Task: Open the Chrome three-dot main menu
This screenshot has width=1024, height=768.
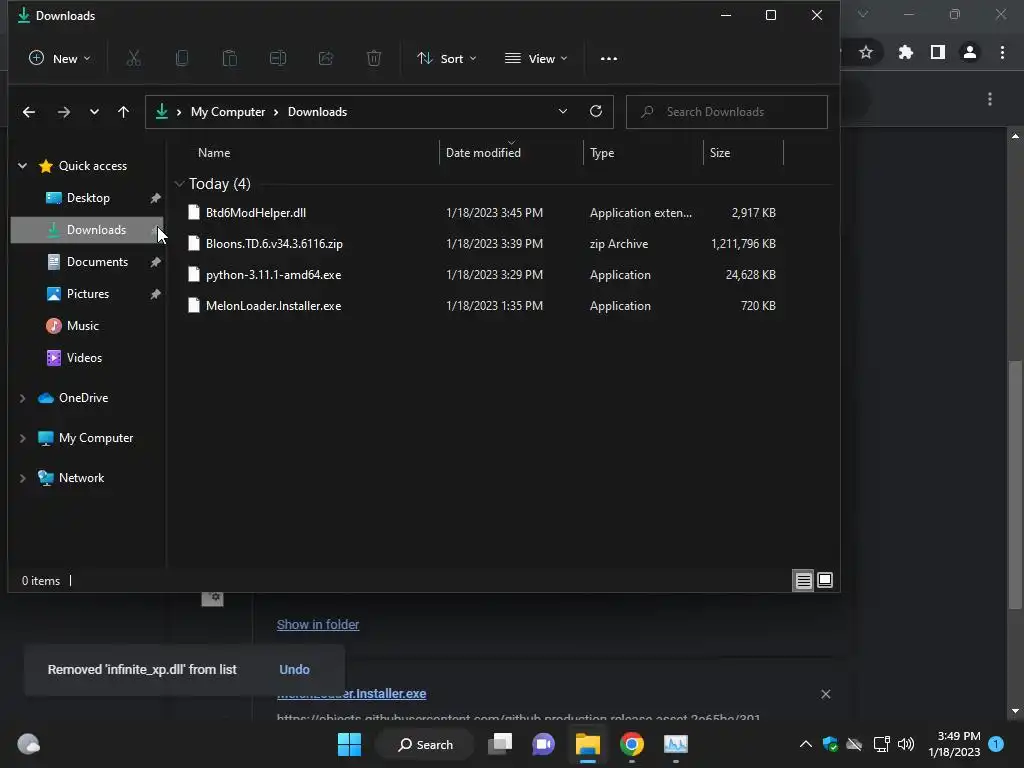Action: click(x=1002, y=52)
